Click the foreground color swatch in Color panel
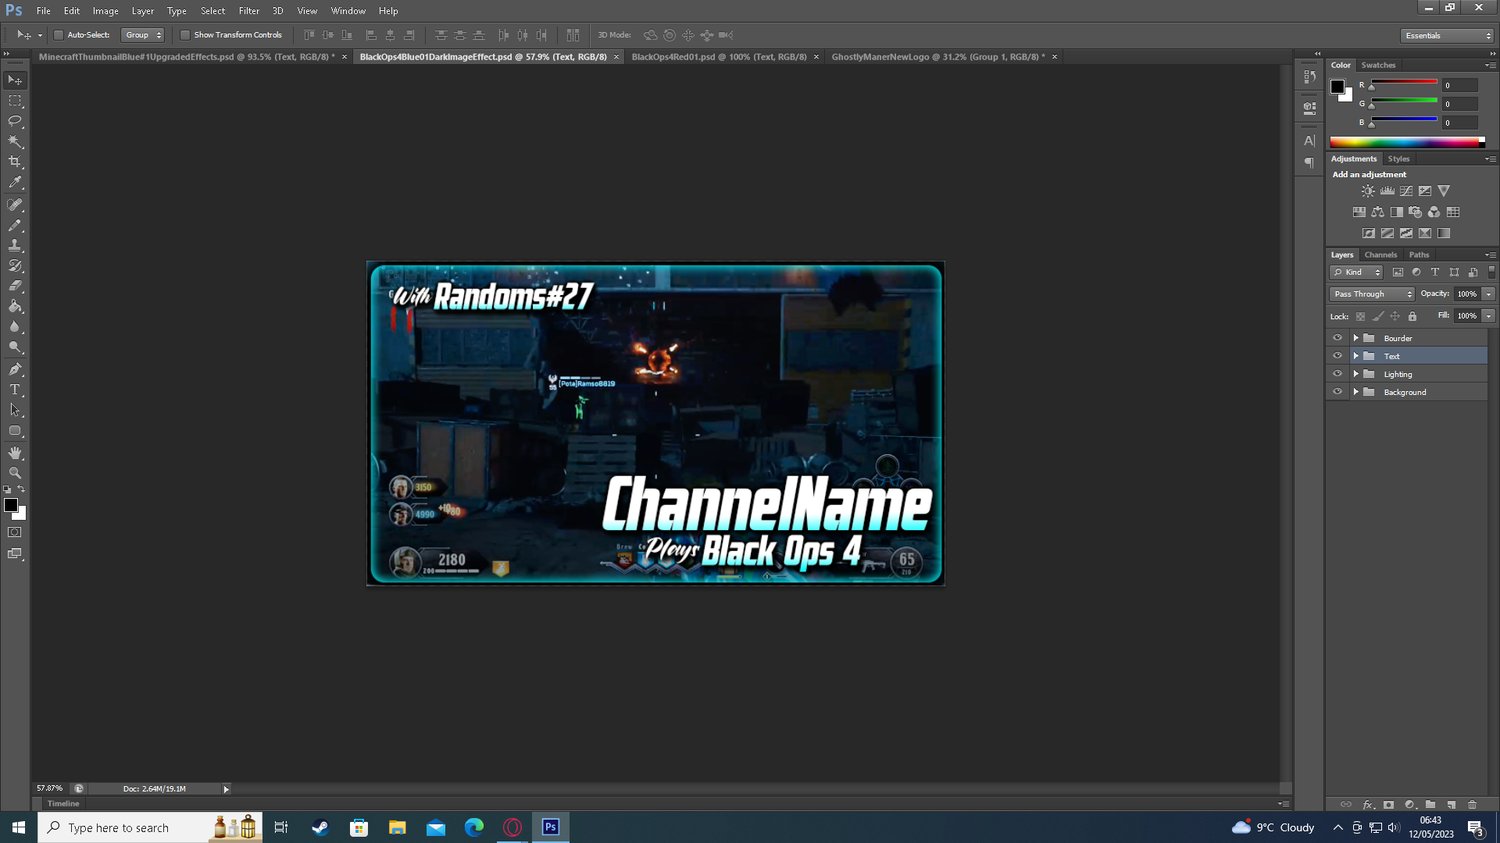 click(1337, 86)
